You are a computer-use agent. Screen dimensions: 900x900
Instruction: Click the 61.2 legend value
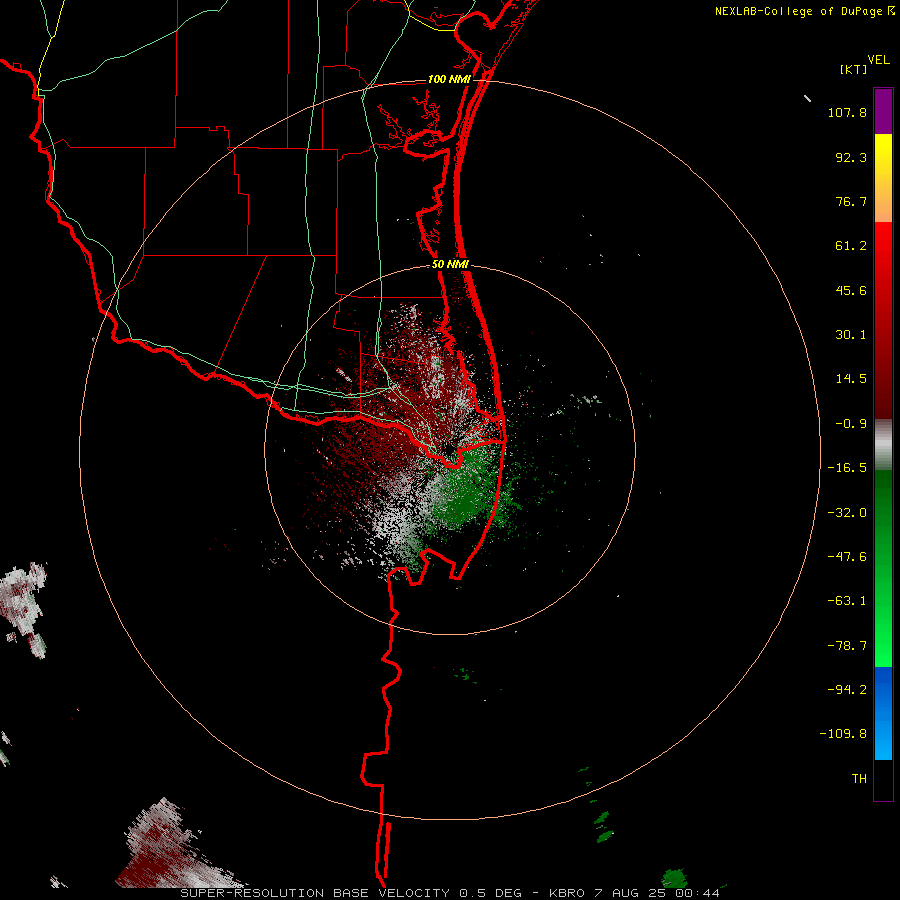click(851, 246)
